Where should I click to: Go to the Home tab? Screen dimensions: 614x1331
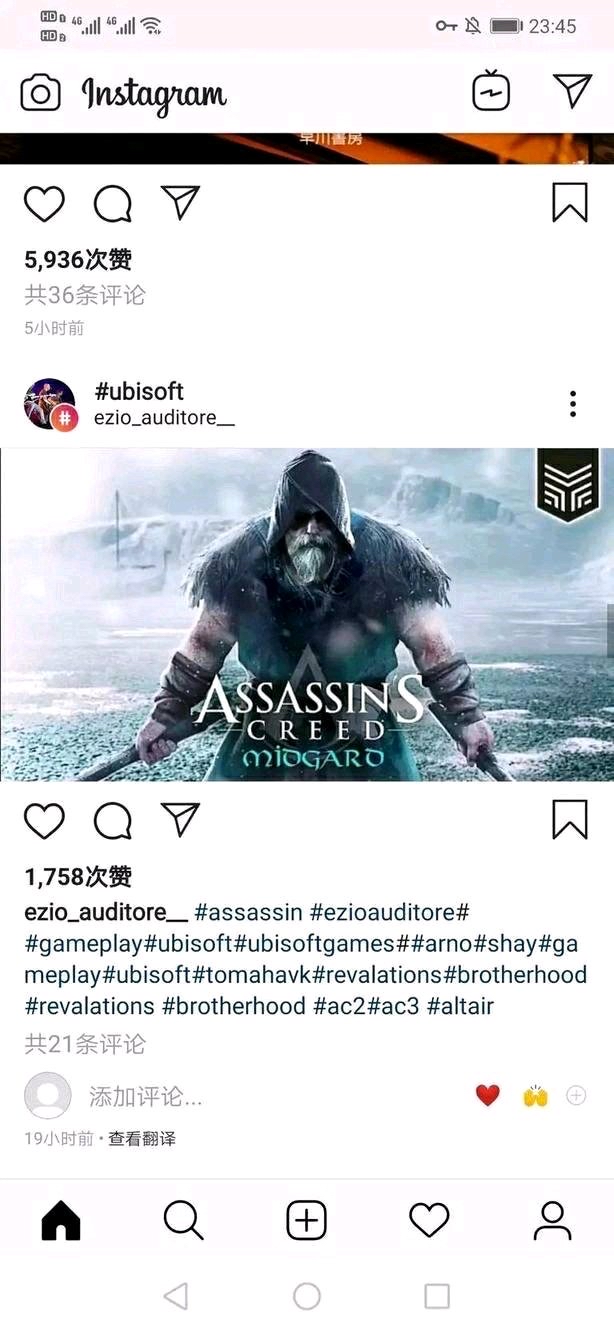pos(61,1221)
